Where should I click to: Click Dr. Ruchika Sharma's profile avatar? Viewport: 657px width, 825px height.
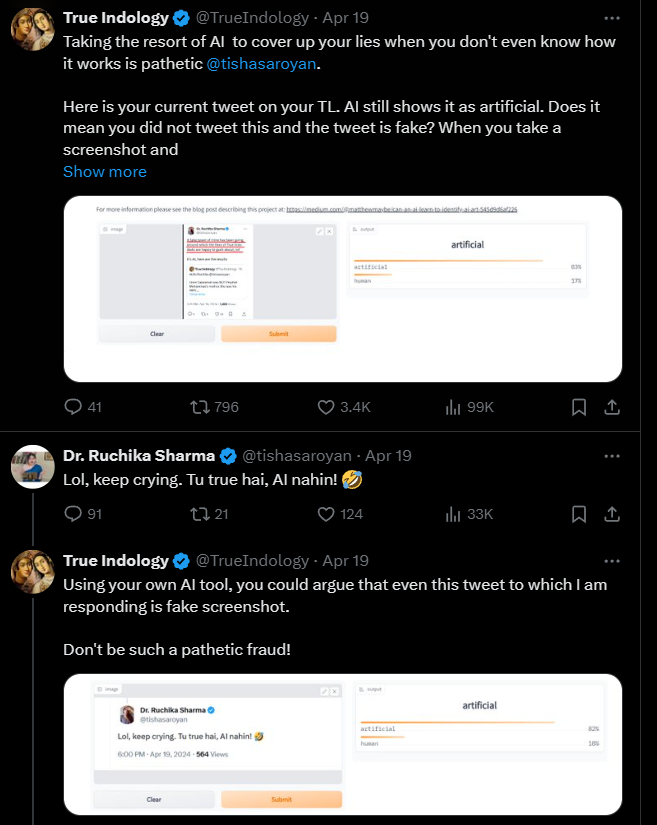pyautogui.click(x=32, y=467)
